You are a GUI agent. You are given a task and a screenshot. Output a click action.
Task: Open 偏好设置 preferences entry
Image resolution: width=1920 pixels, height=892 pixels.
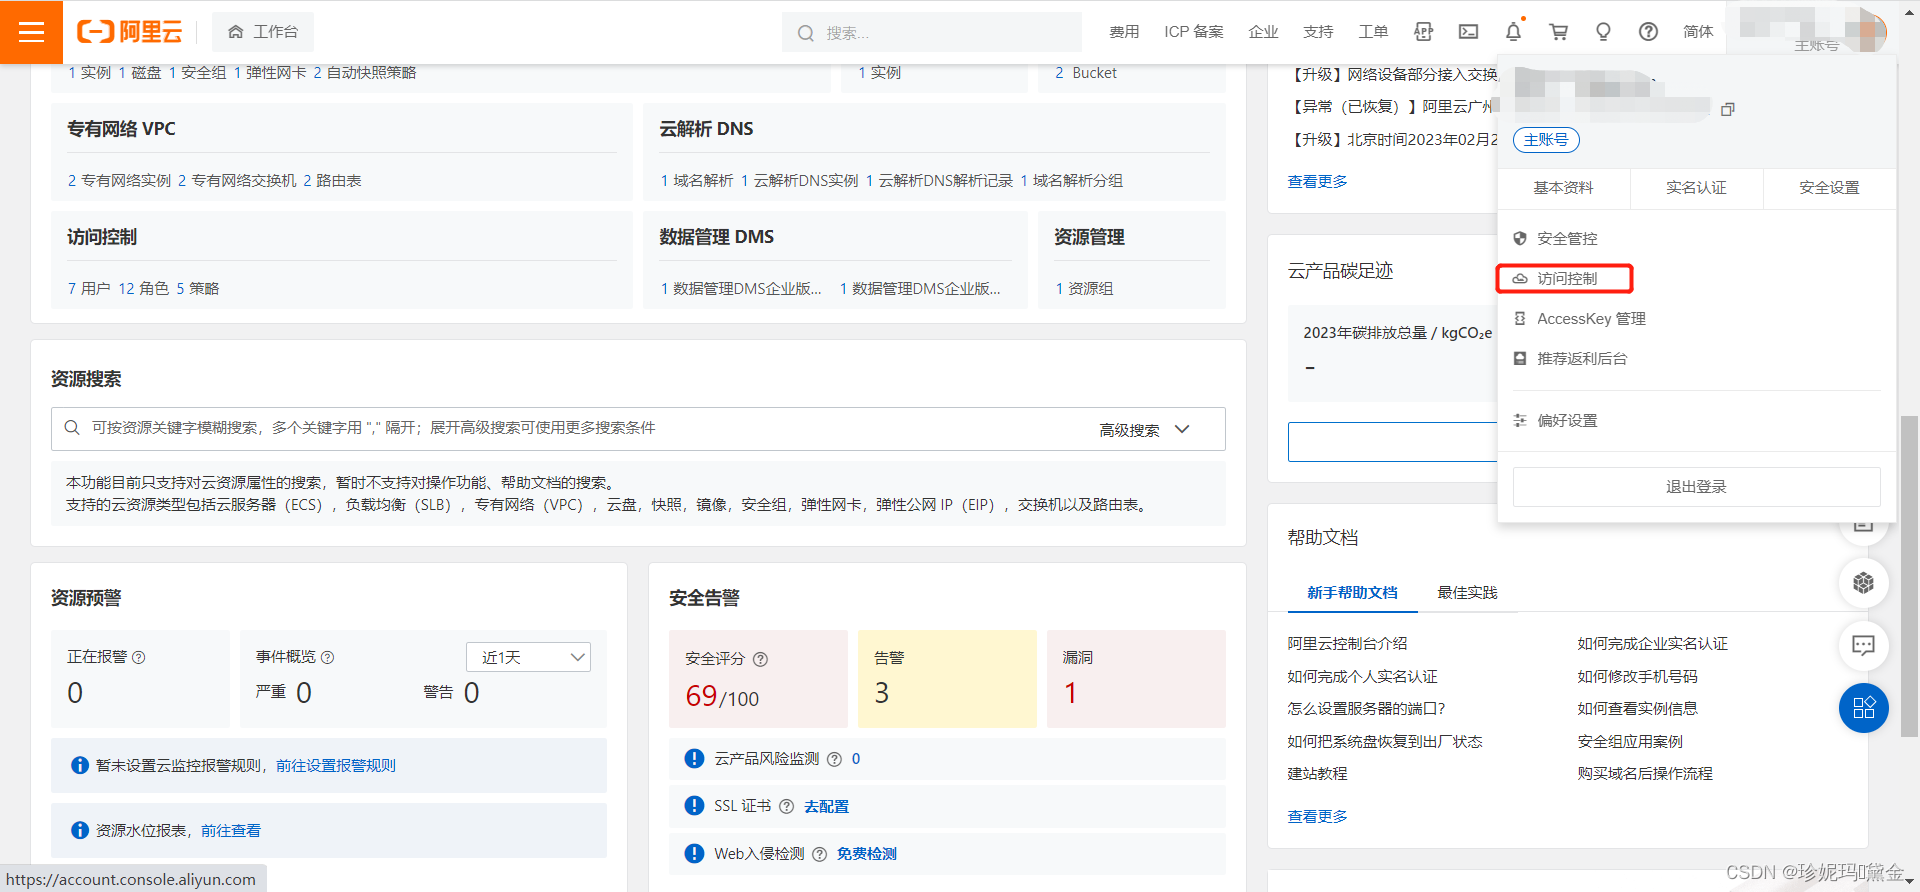[x=1566, y=421]
